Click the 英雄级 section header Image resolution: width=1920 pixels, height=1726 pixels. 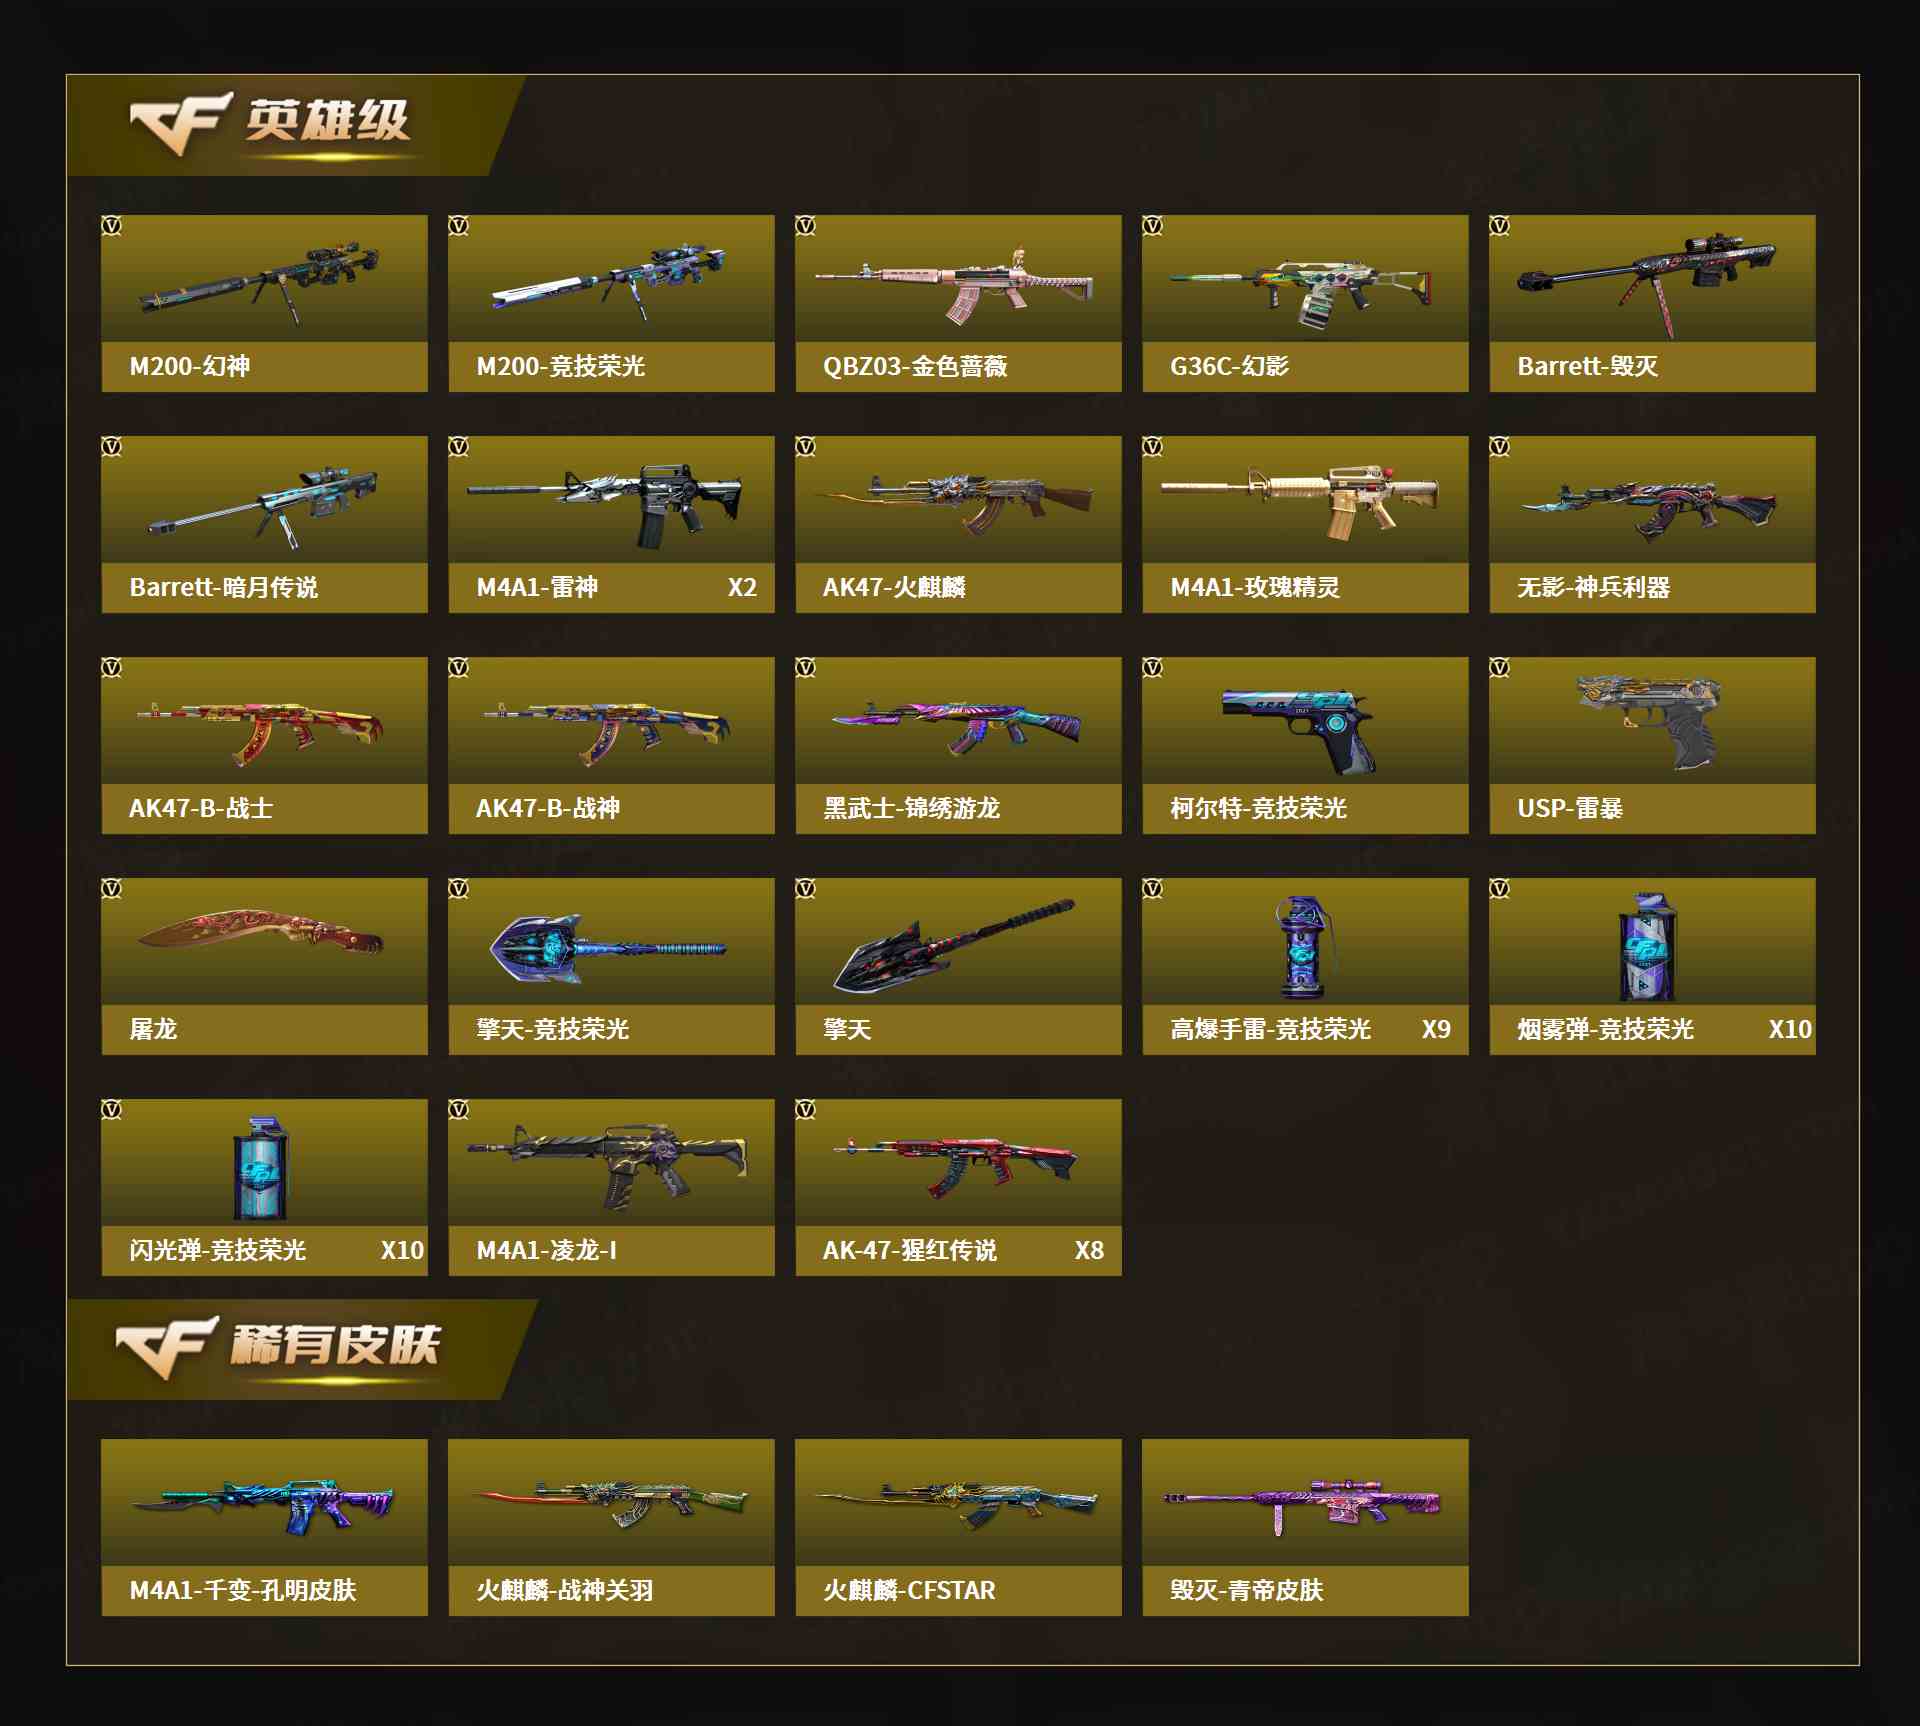point(296,125)
